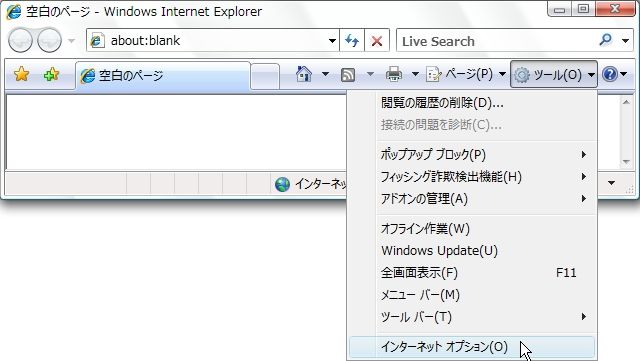Toggle オフライン作業(W) menu item
The image size is (640, 361).
[x=473, y=228]
